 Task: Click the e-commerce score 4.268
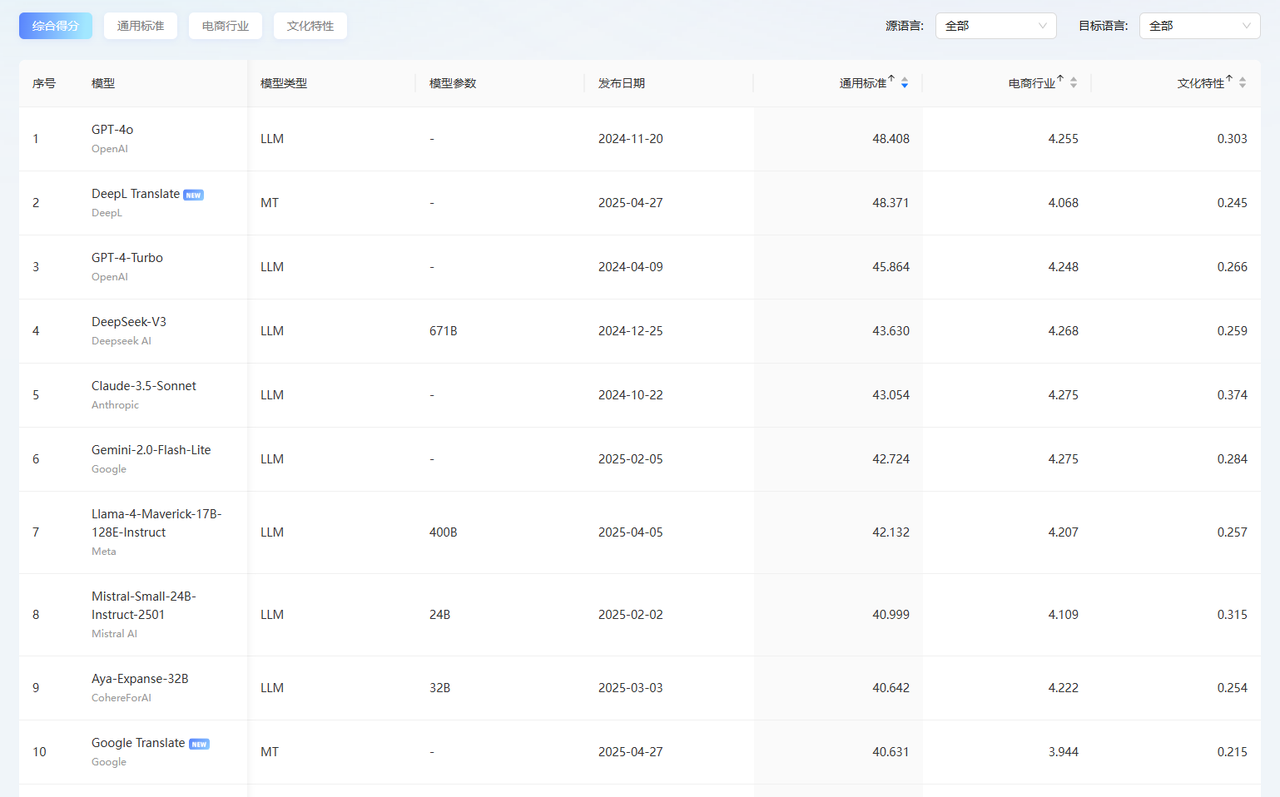coord(1063,331)
